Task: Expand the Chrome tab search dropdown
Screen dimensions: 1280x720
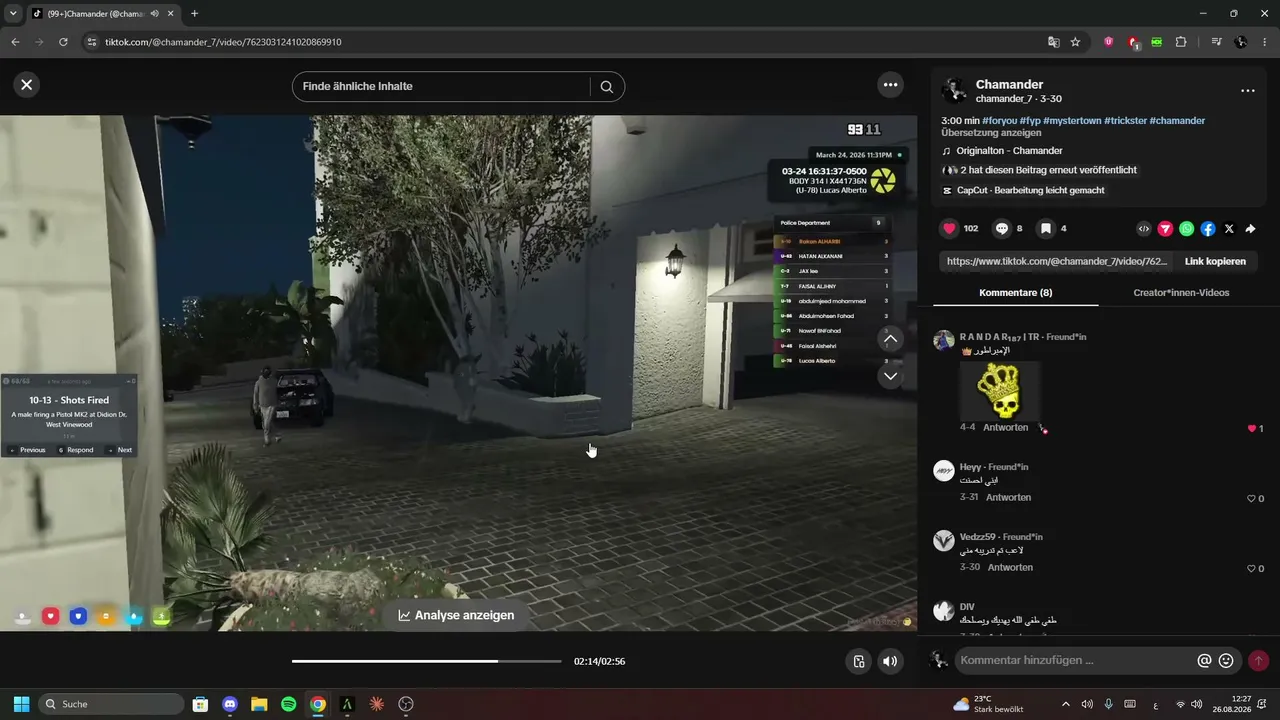Action: (x=13, y=13)
